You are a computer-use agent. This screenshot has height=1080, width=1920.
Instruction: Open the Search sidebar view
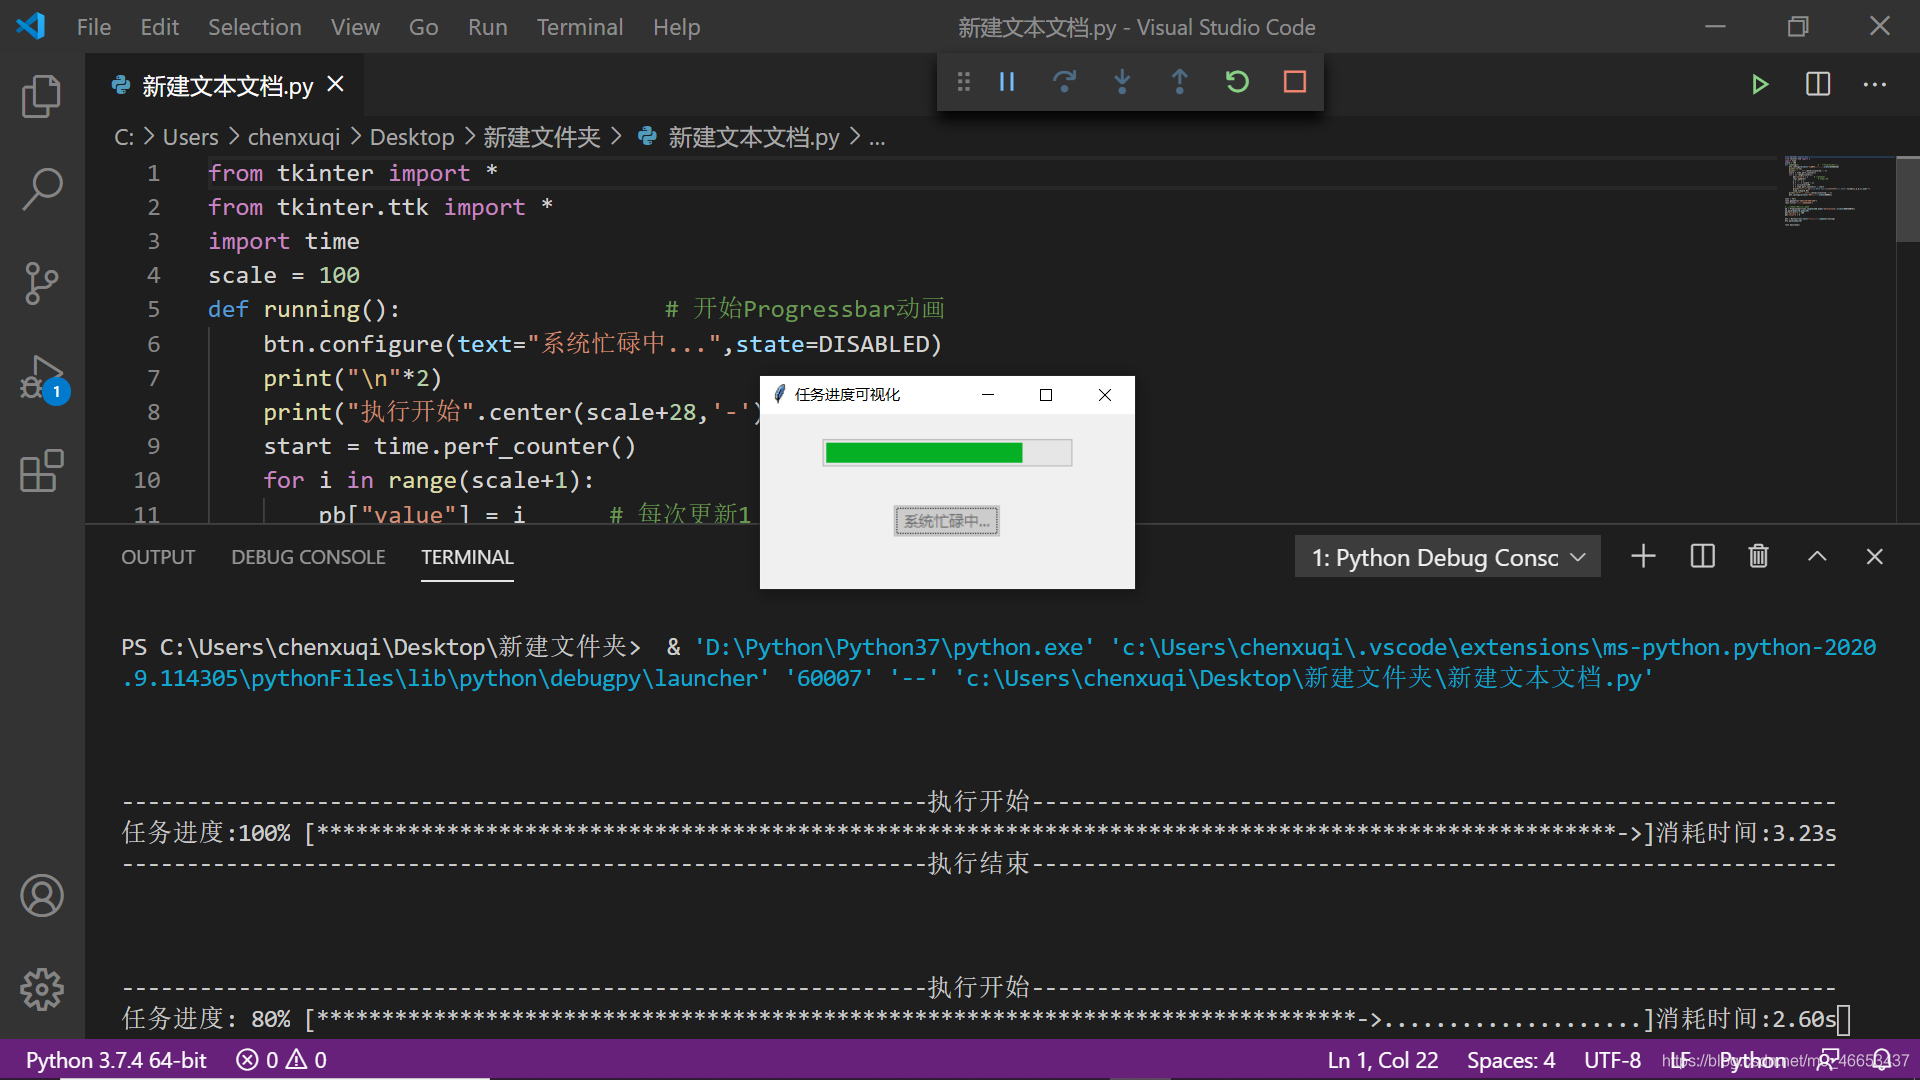[x=41, y=189]
